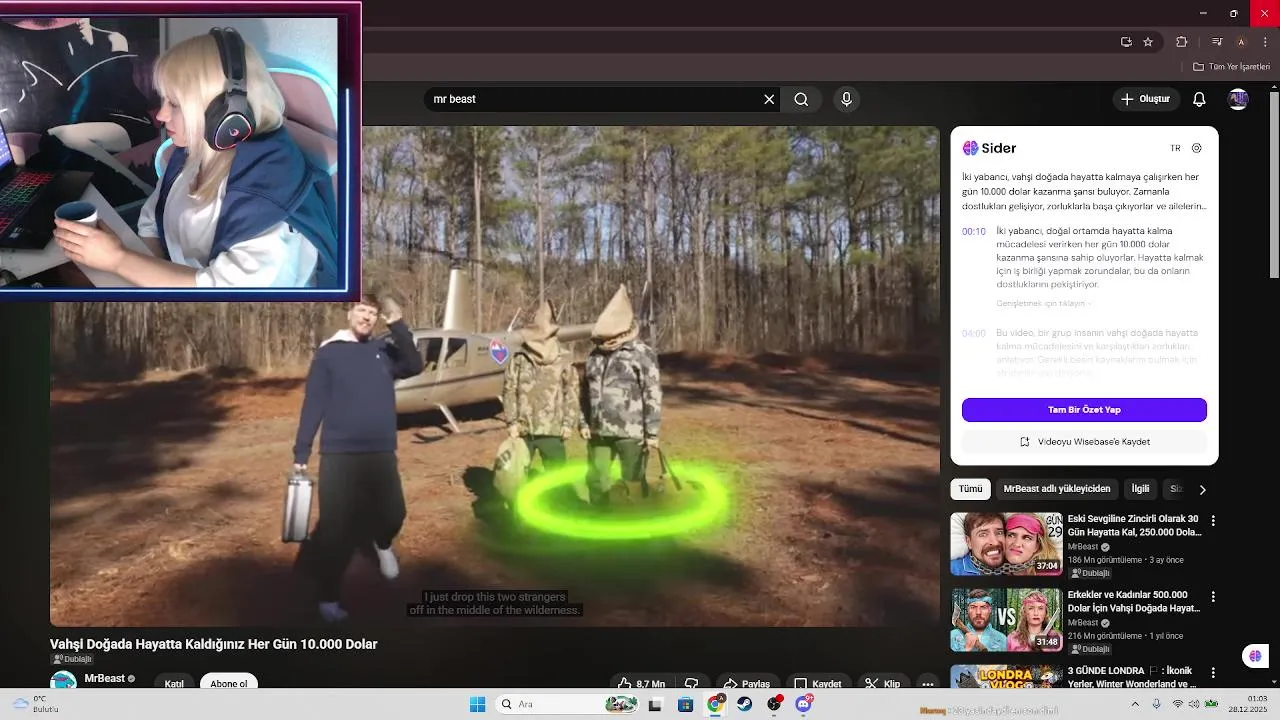The height and width of the screenshot is (720, 1280).
Task: Click the Paylaş share button
Action: 747,684
